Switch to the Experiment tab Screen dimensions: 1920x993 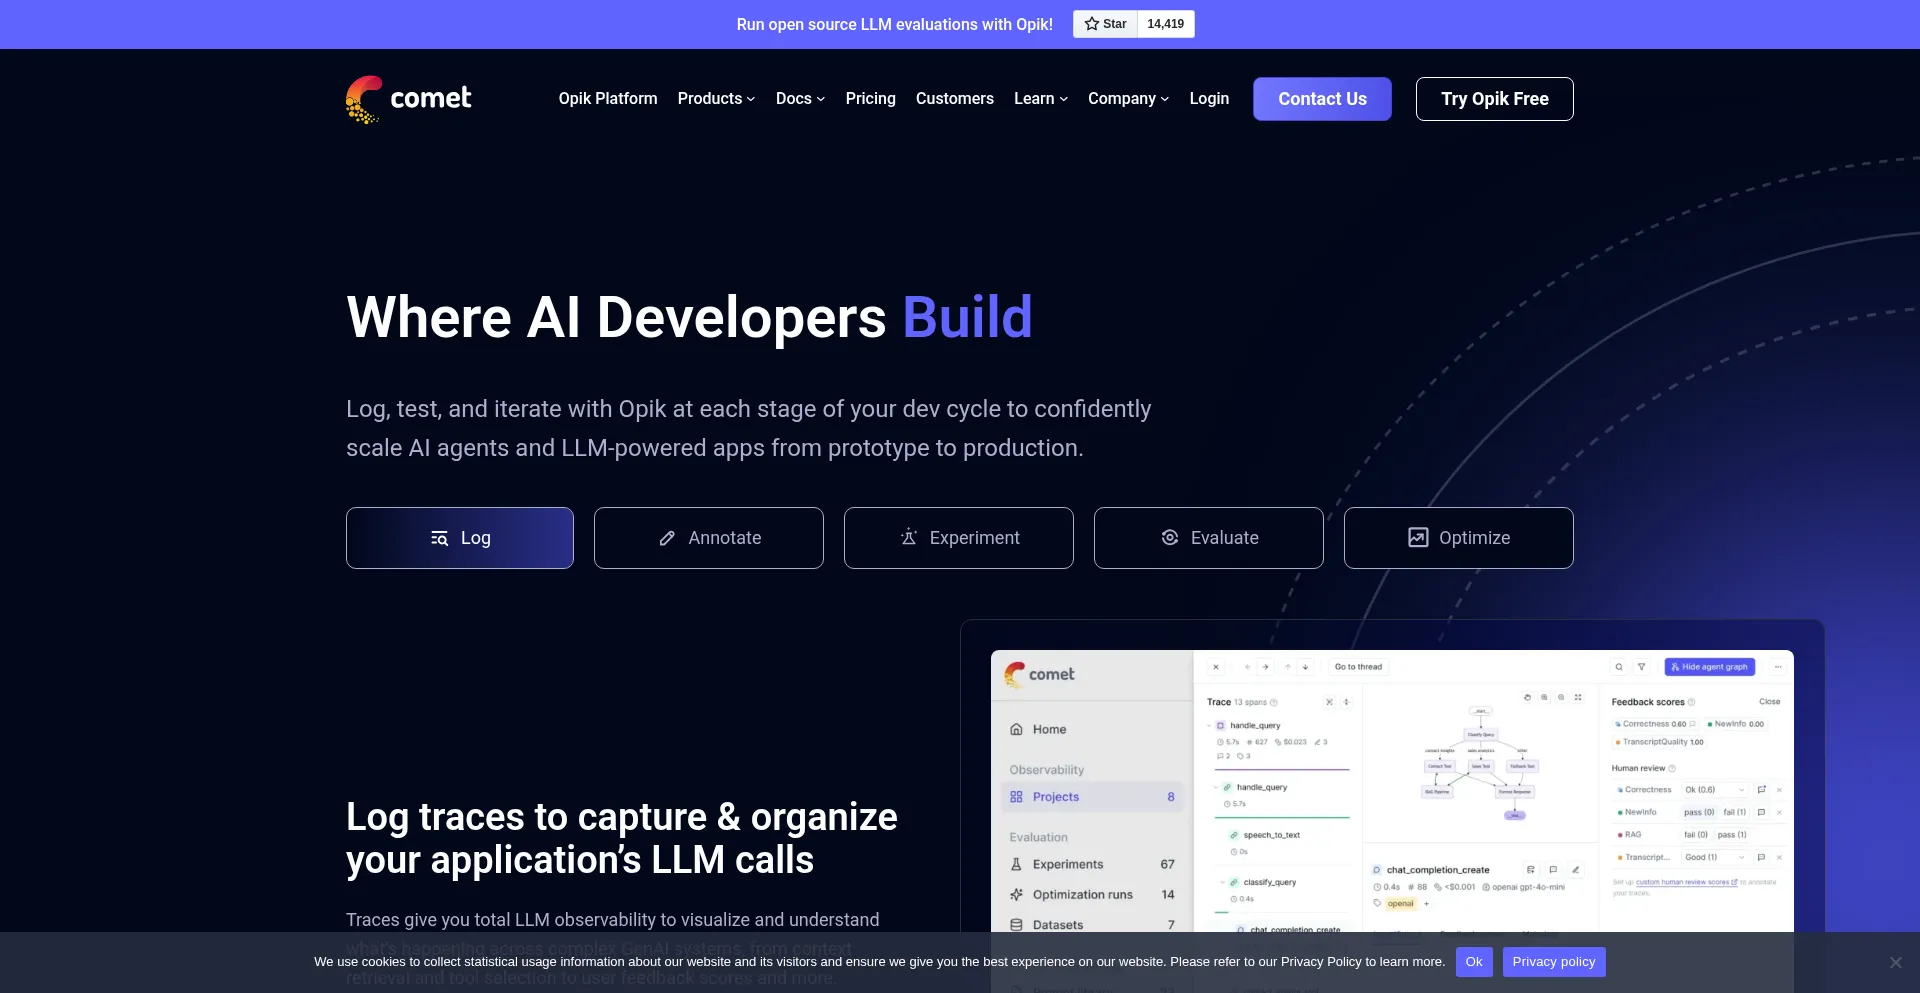pos(959,538)
